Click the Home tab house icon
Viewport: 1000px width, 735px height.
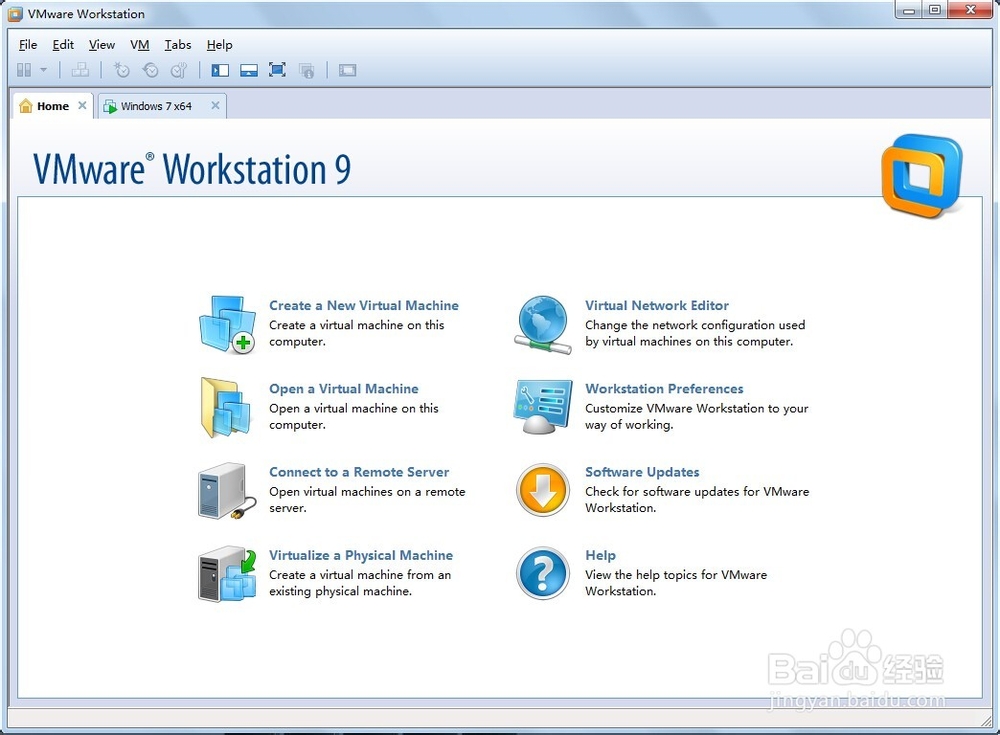(26, 106)
